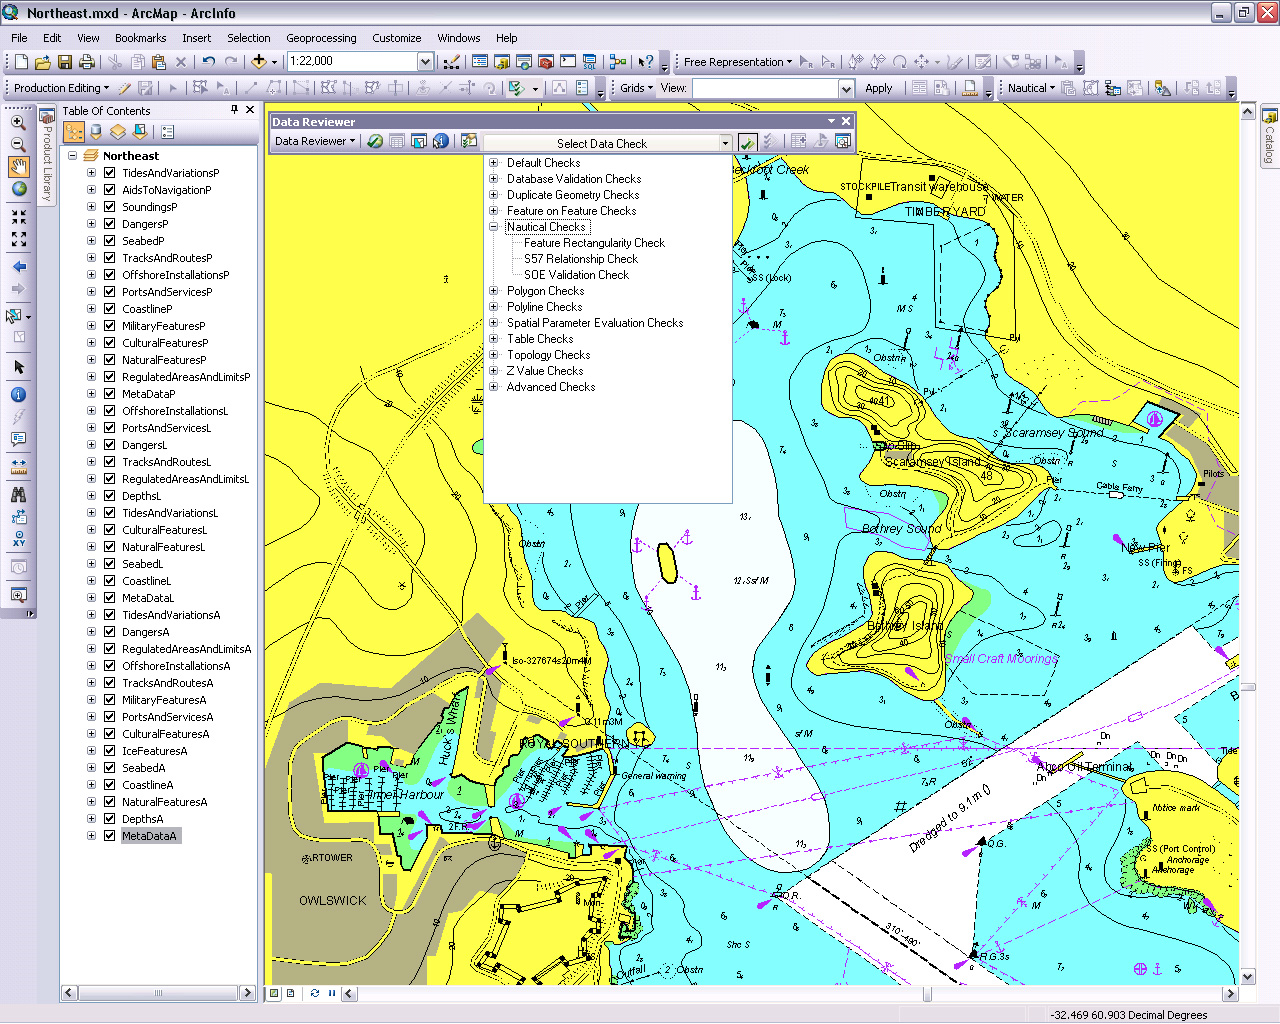Click the Save map icon
The width and height of the screenshot is (1280, 1024).
click(x=65, y=62)
